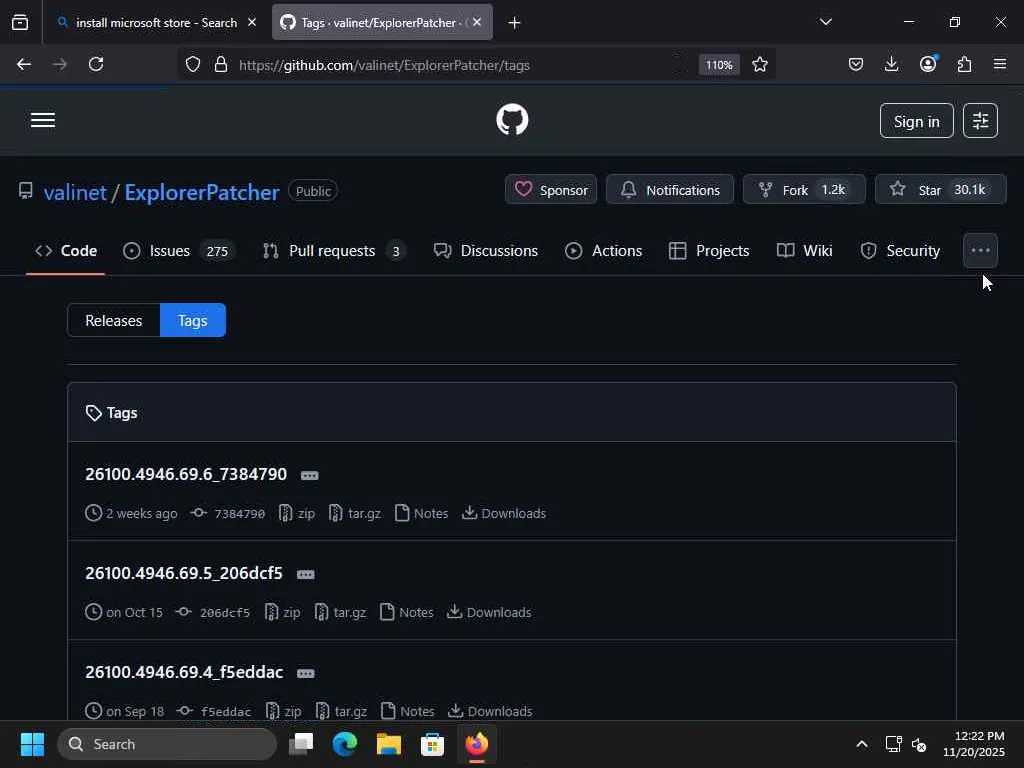Open Firefox application menu
Image resolution: width=1024 pixels, height=768 pixels.
[1000, 64]
